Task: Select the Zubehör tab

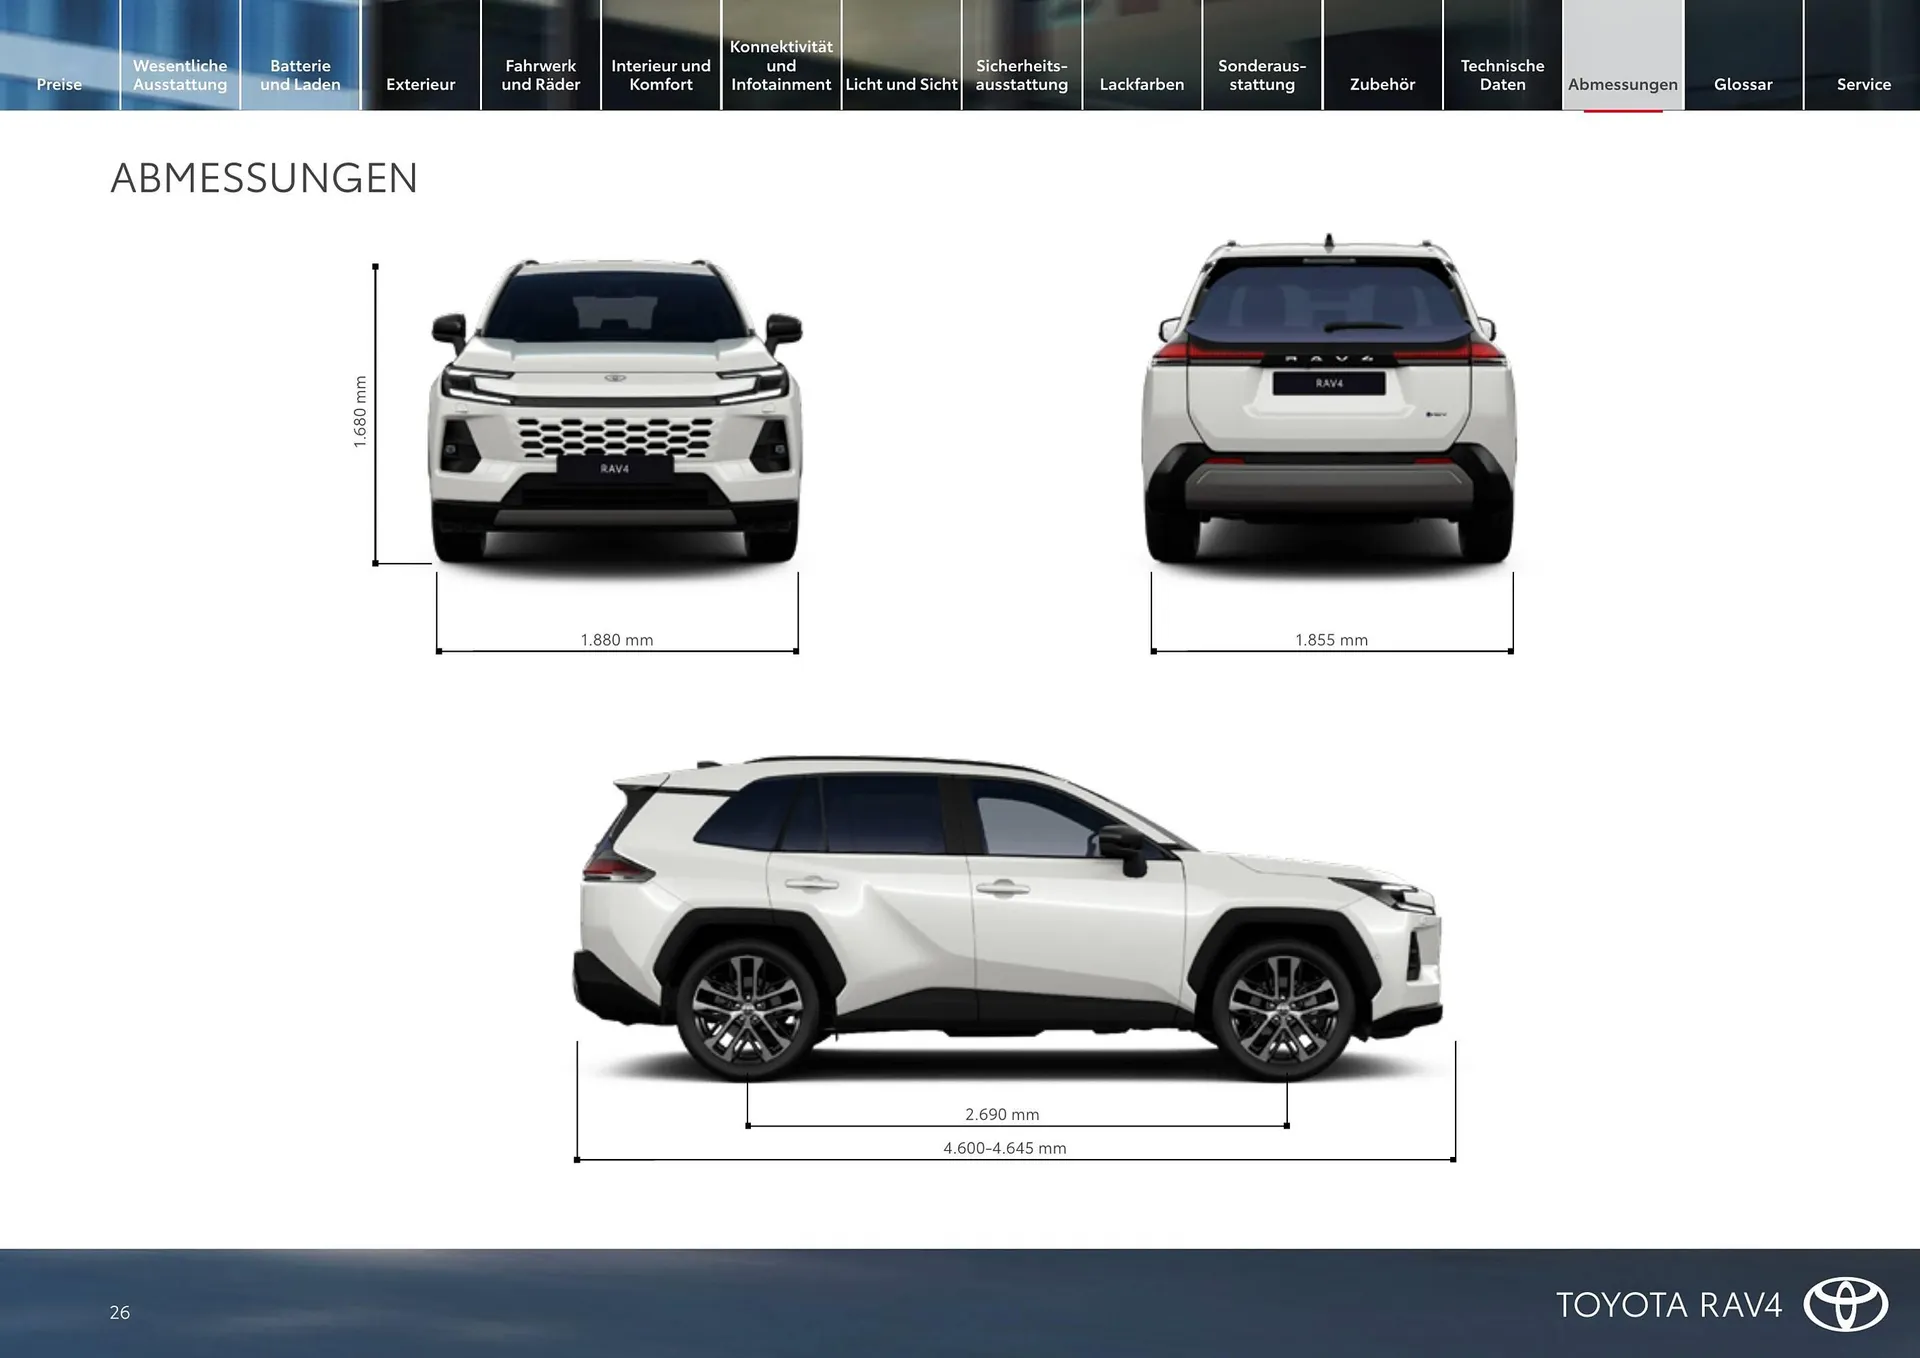Action: (x=1382, y=84)
